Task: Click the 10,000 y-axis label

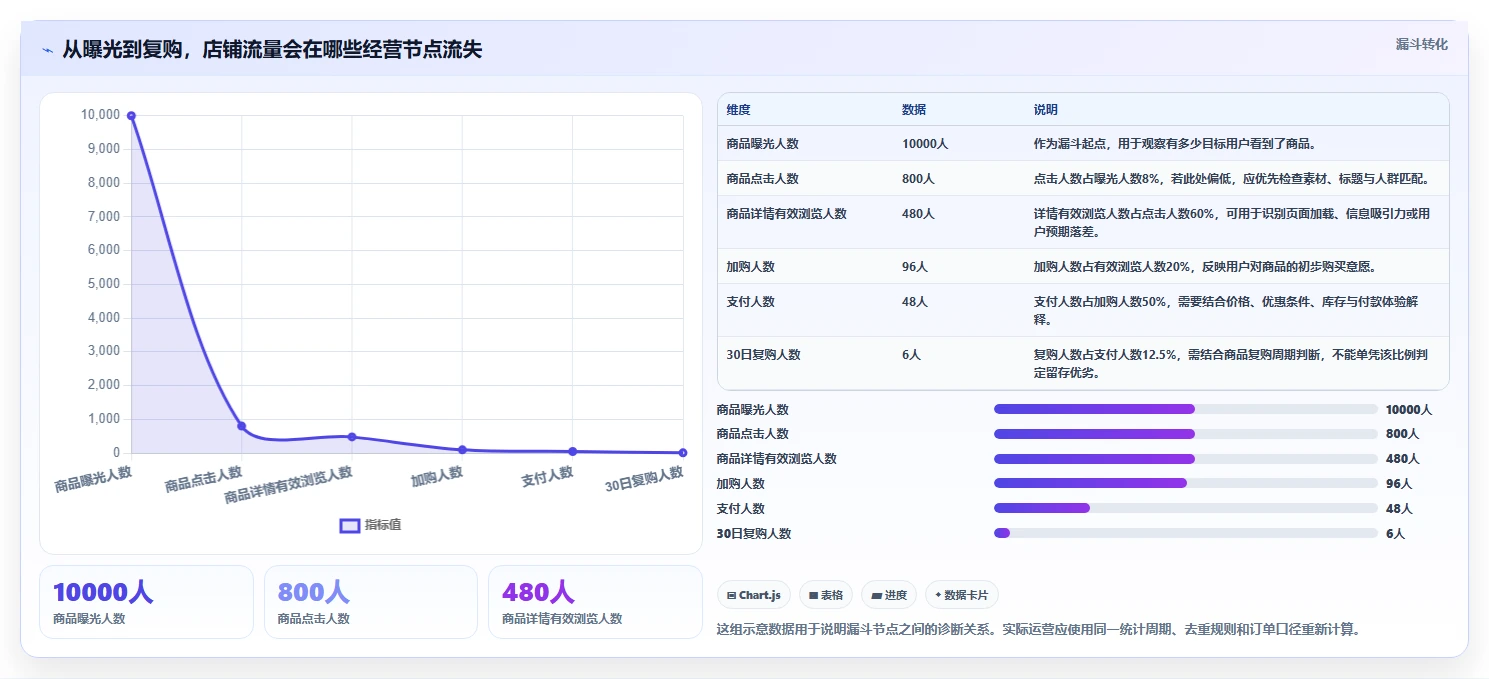Action: click(x=100, y=115)
